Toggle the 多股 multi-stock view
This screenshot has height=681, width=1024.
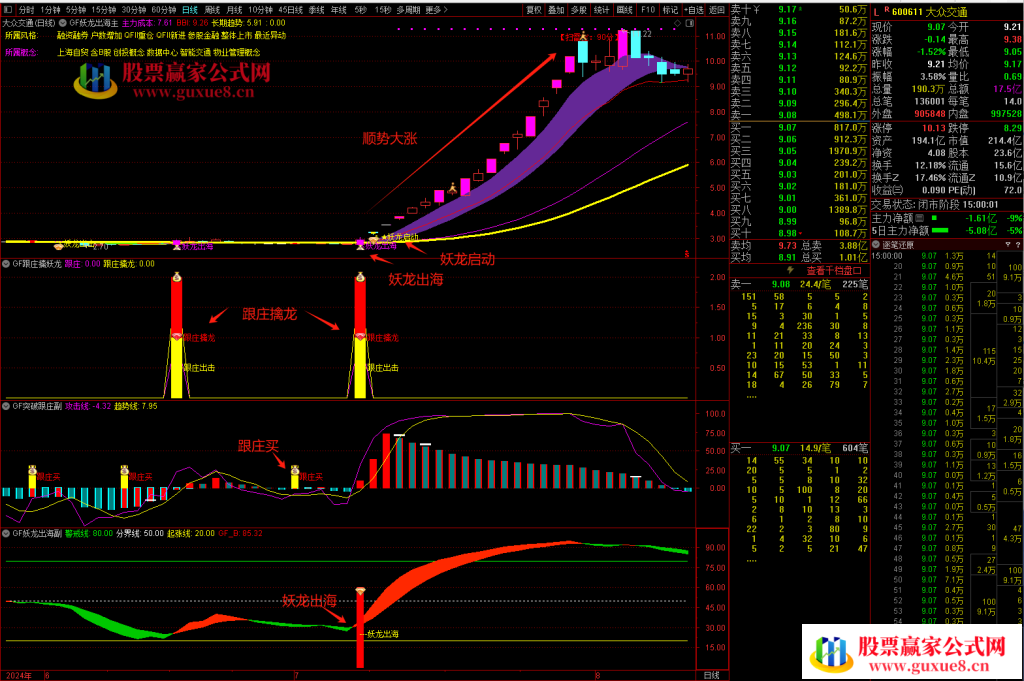[579, 9]
